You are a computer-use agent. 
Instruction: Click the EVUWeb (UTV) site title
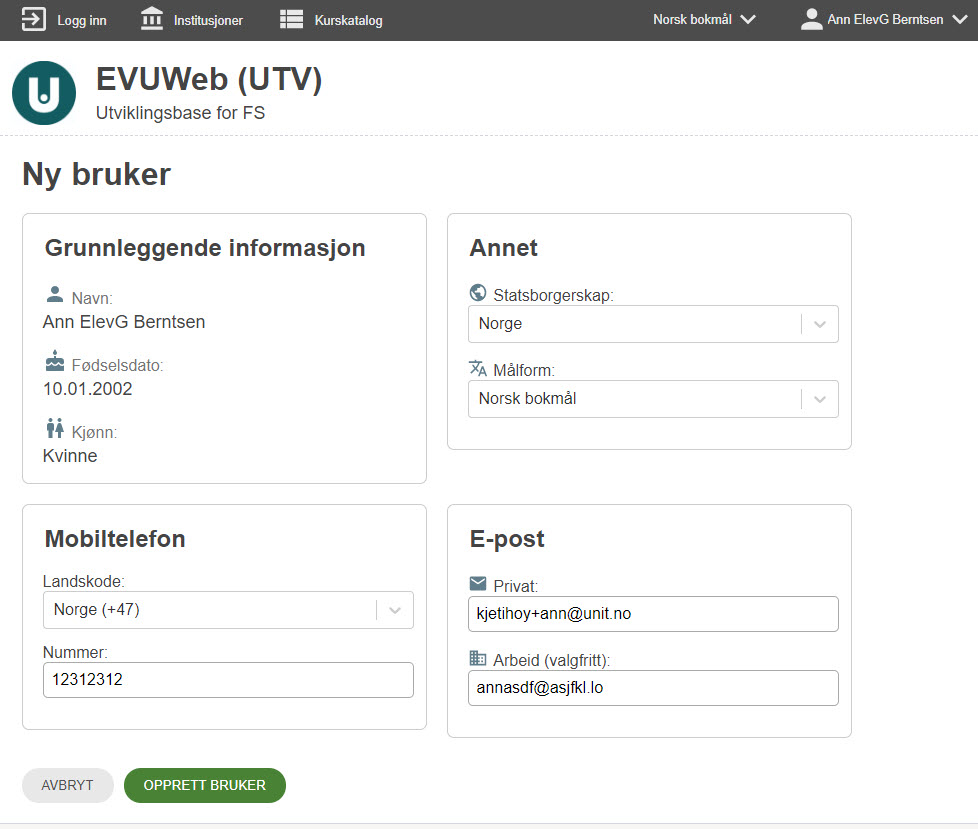(x=209, y=79)
